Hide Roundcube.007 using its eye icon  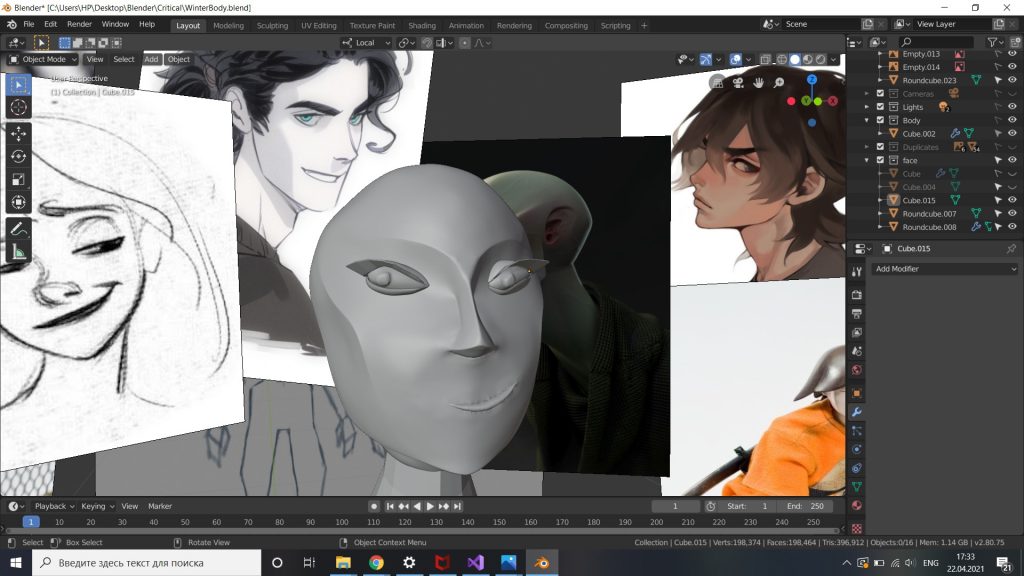(1012, 214)
